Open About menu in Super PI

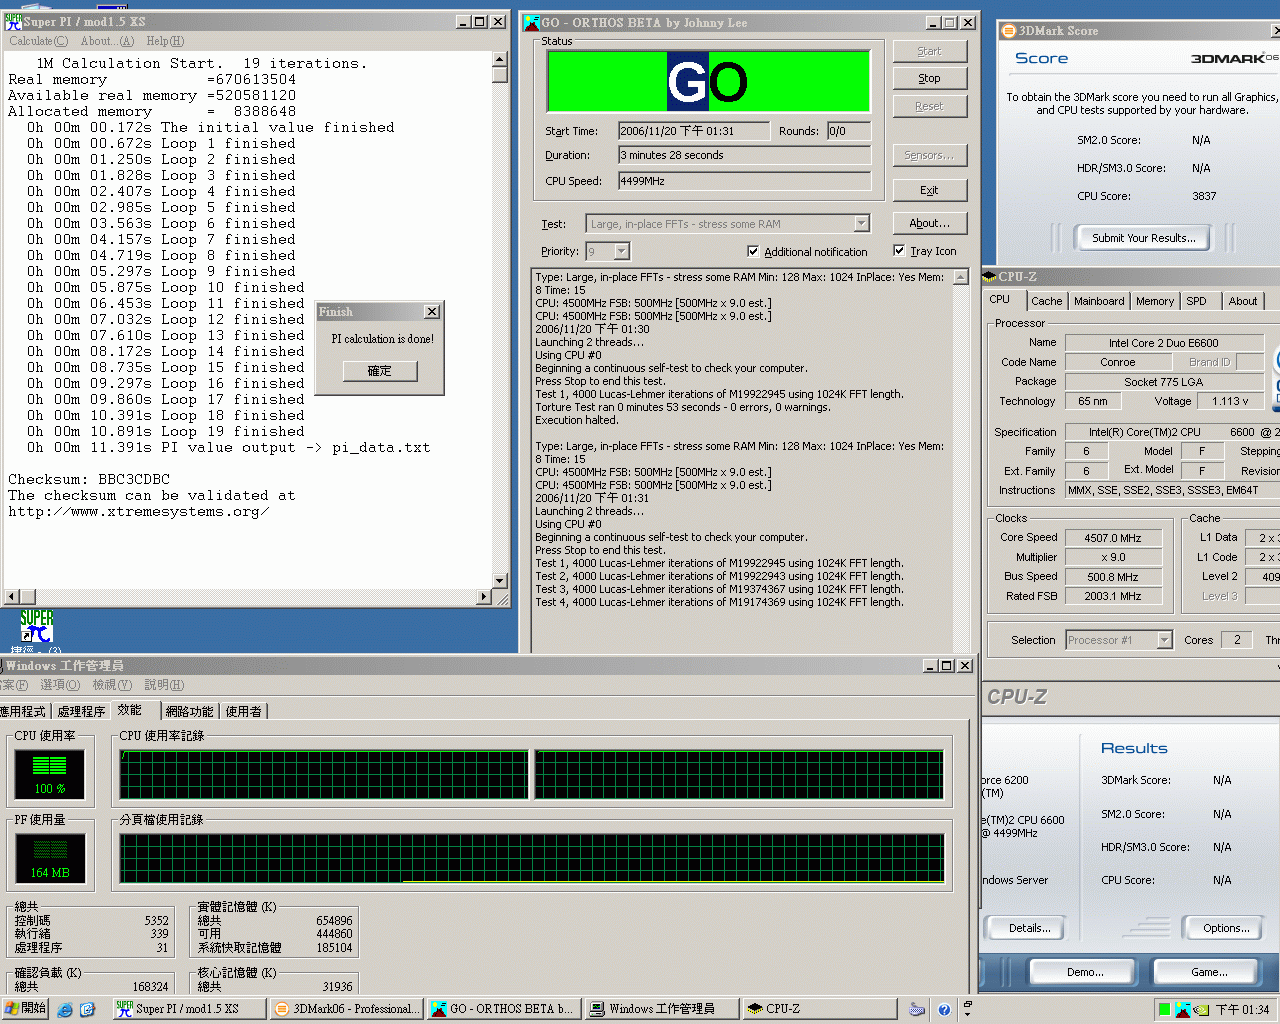click(x=107, y=41)
